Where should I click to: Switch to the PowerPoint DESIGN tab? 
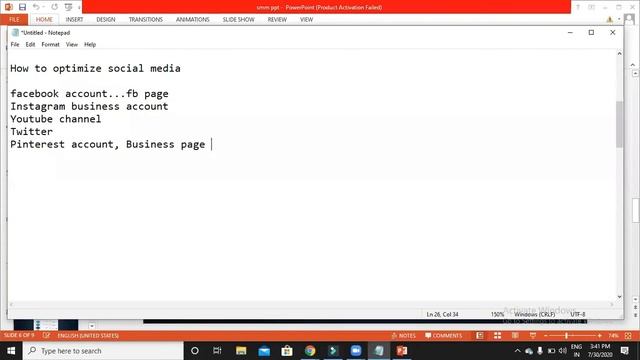coord(106,20)
